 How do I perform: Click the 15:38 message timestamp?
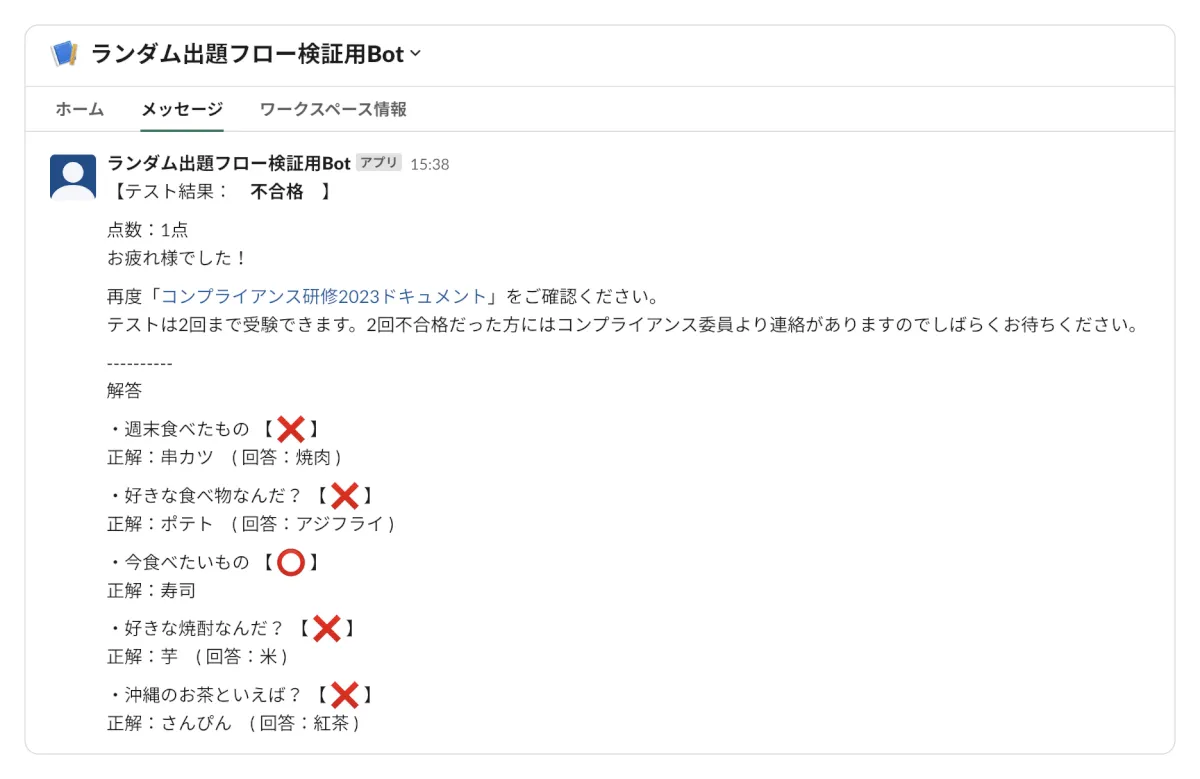[430, 164]
